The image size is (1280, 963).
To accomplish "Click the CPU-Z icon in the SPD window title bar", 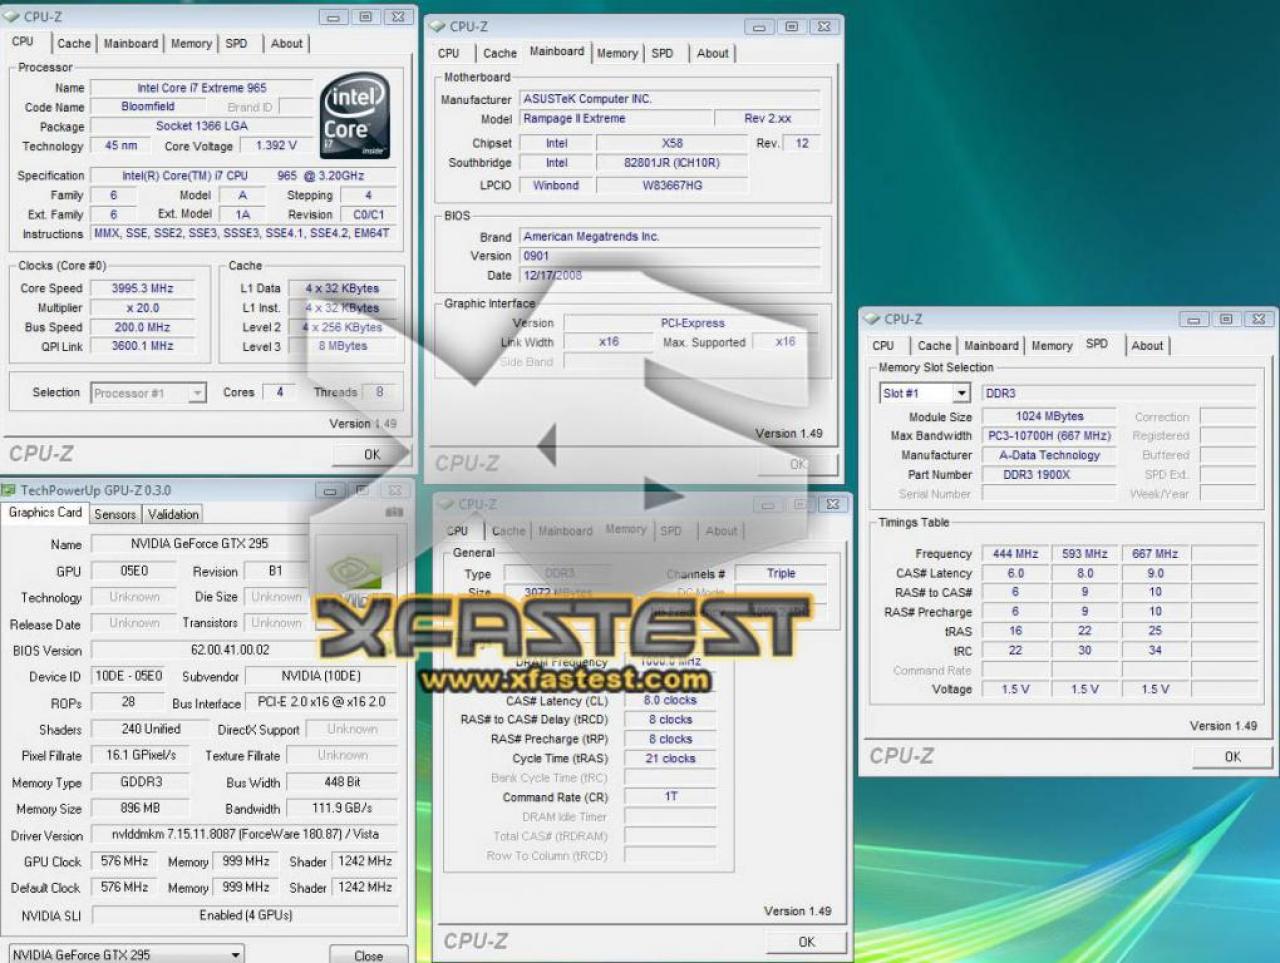I will pyautogui.click(x=871, y=319).
